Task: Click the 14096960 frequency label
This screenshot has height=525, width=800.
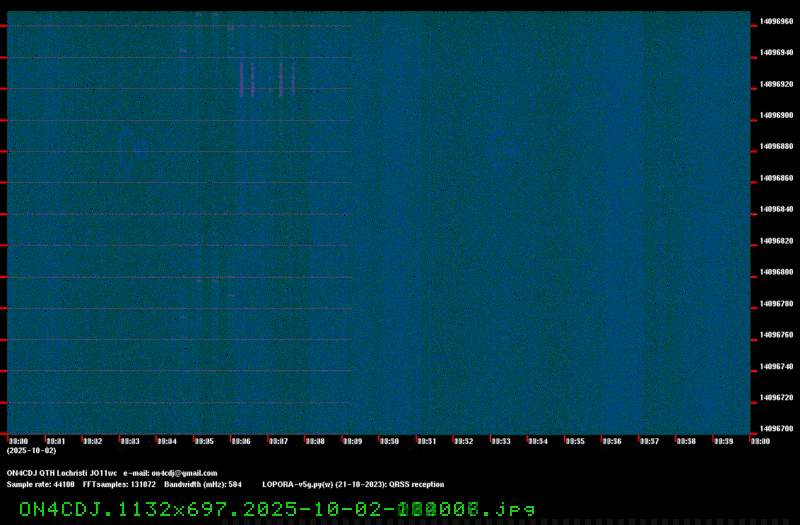Action: (x=776, y=20)
